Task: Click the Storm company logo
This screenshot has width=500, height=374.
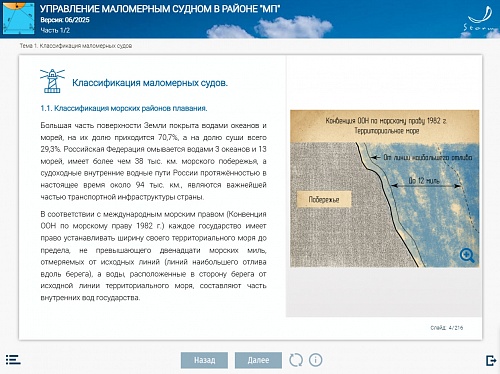Action: pyautogui.click(x=480, y=19)
